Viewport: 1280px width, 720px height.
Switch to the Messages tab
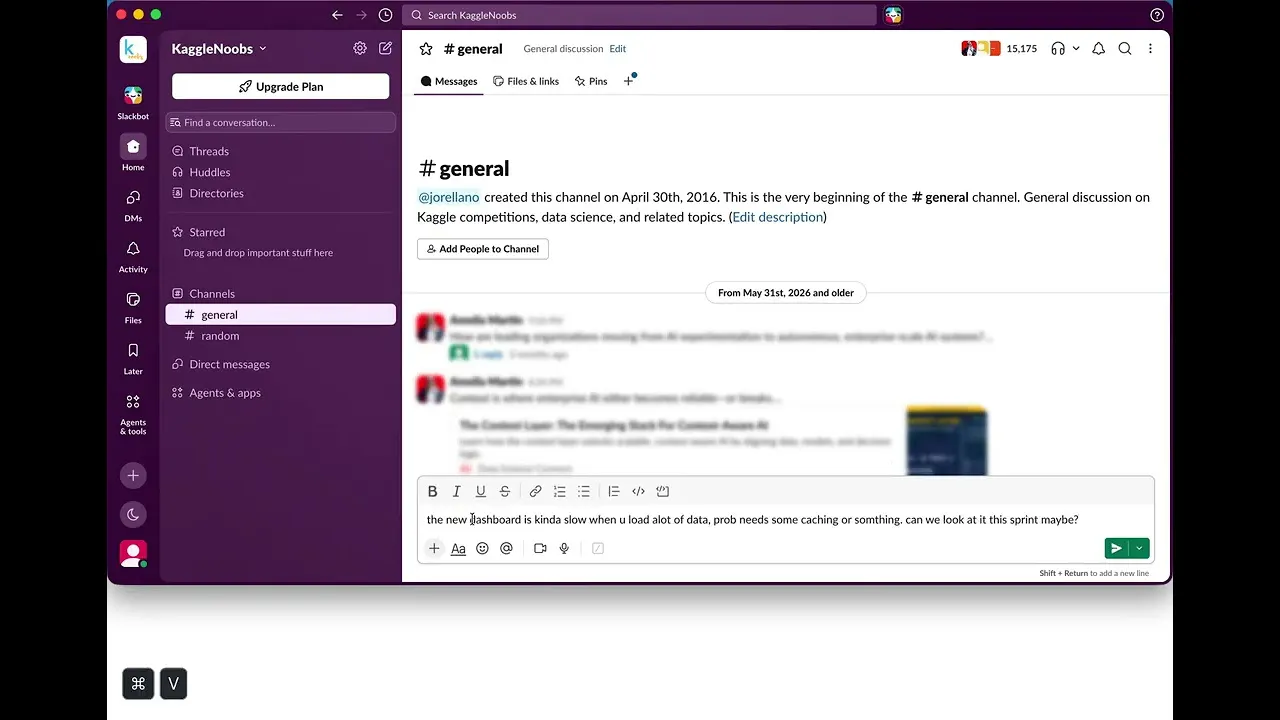(x=449, y=81)
